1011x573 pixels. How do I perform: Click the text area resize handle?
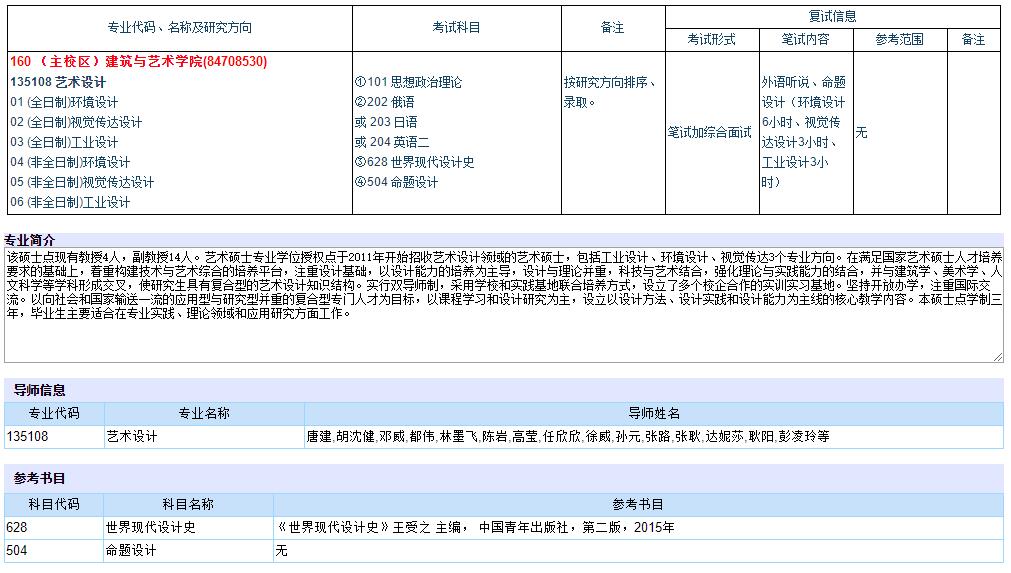998,356
